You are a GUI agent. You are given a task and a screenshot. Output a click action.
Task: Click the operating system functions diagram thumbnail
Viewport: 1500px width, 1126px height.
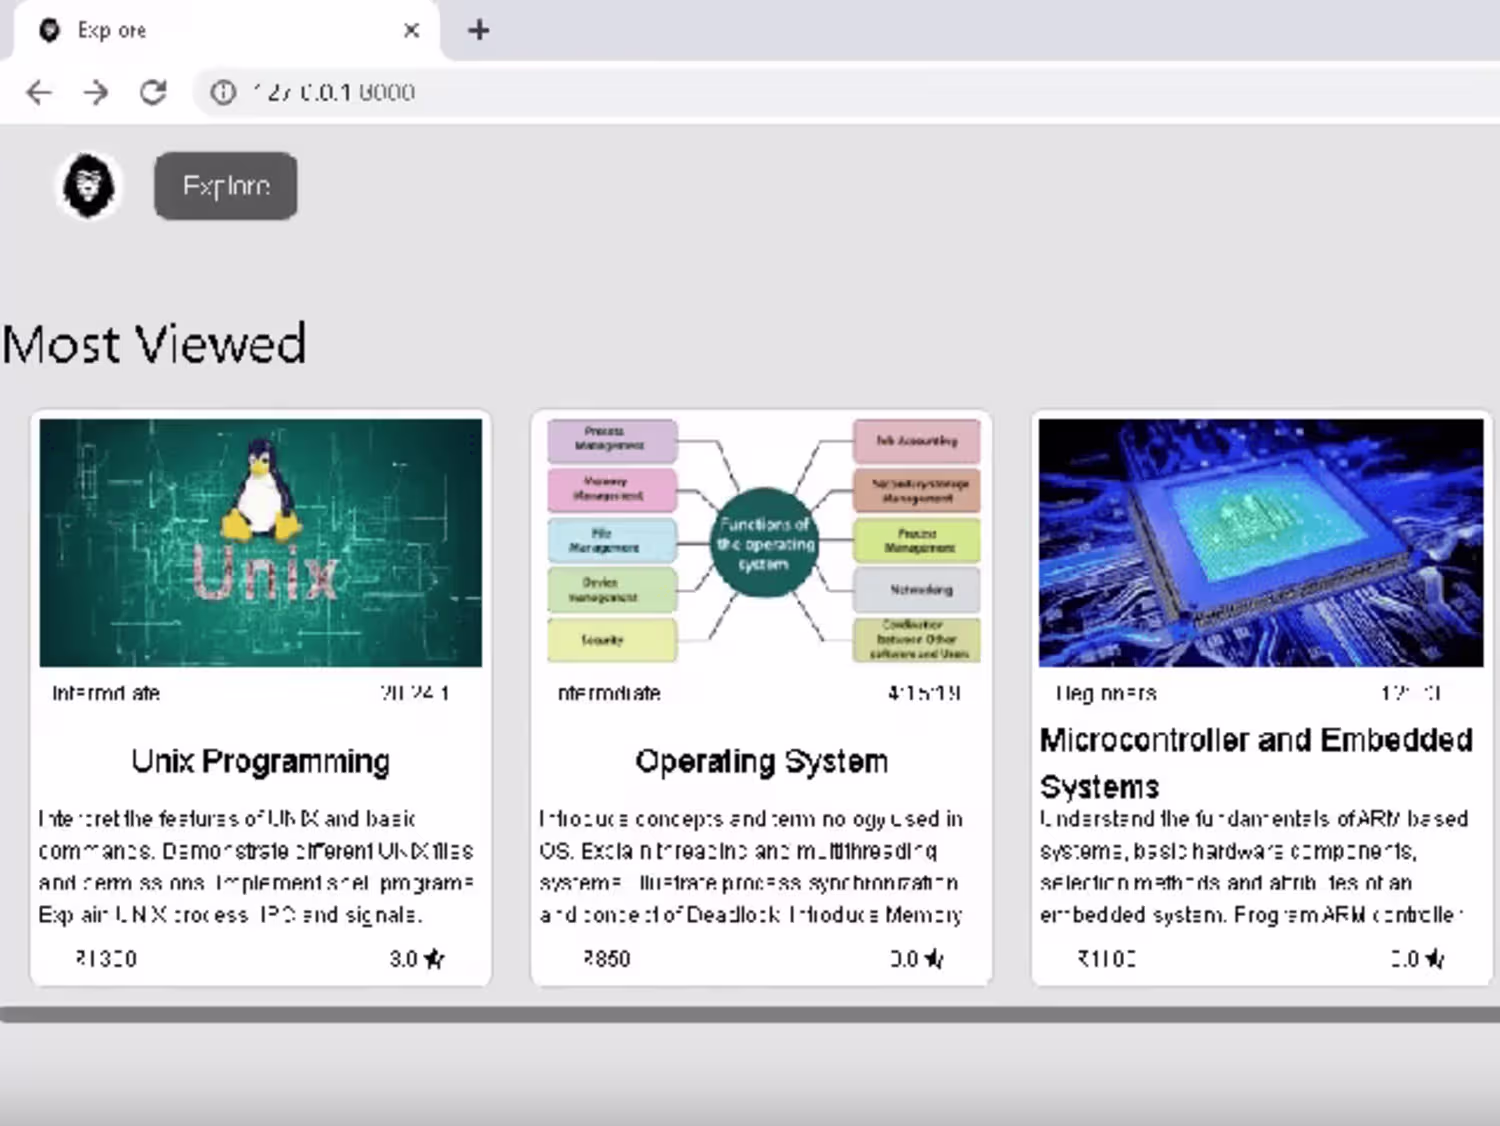pyautogui.click(x=762, y=543)
